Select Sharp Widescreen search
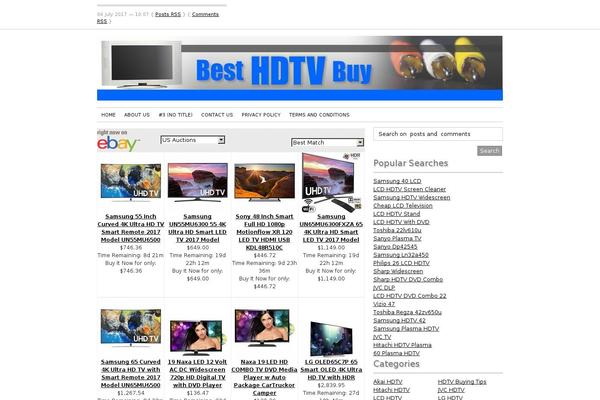Screen dimensions: 600x400 [x=398, y=271]
